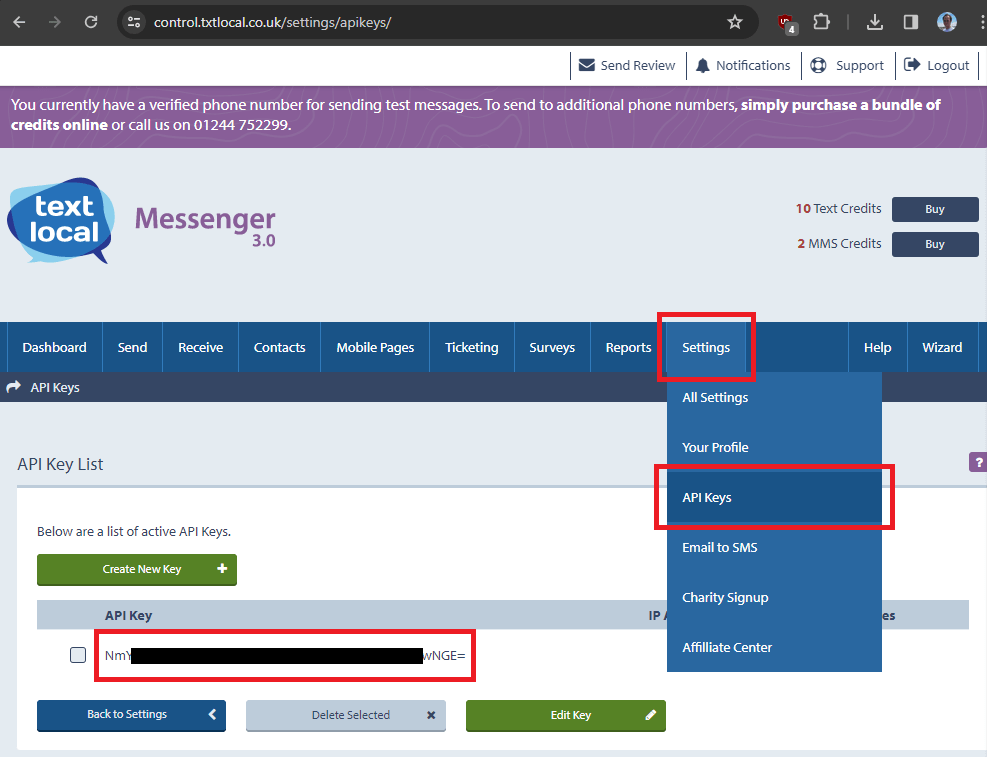Click the Textlocal logo
987x757 pixels.
pos(62,220)
